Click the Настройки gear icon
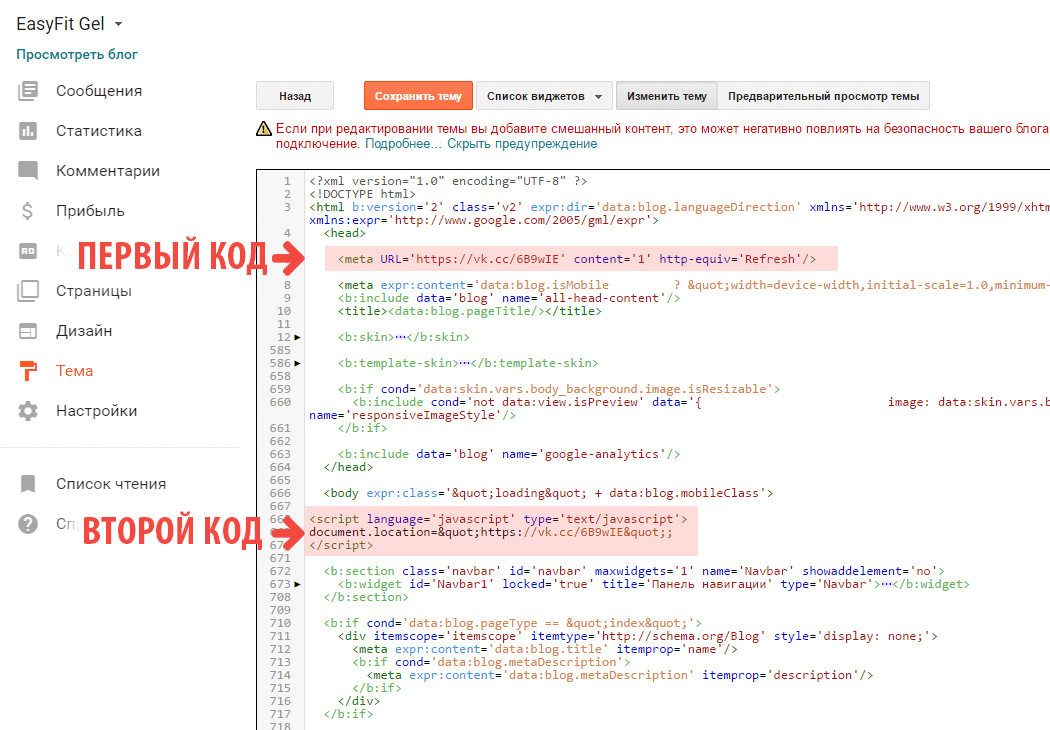 click(x=28, y=411)
